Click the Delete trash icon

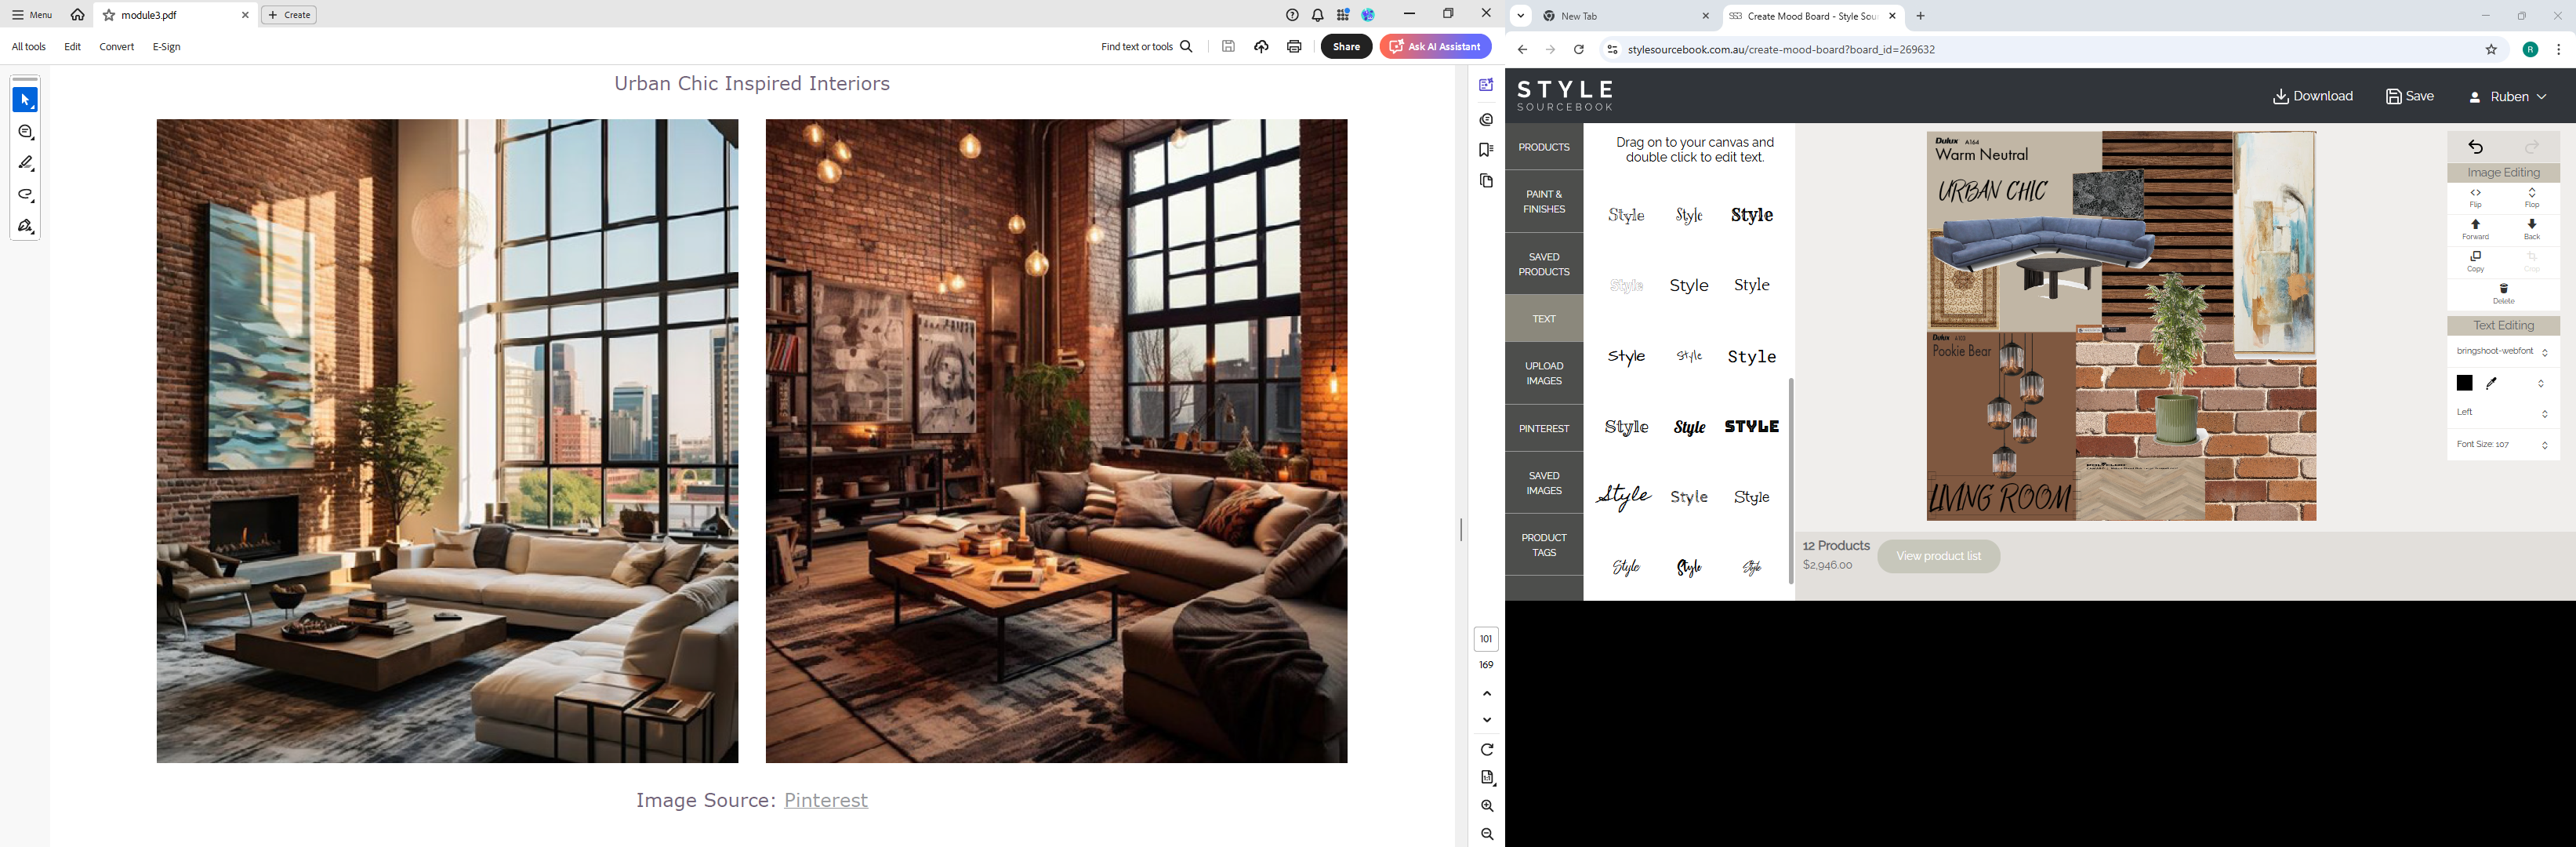pos(2503,293)
